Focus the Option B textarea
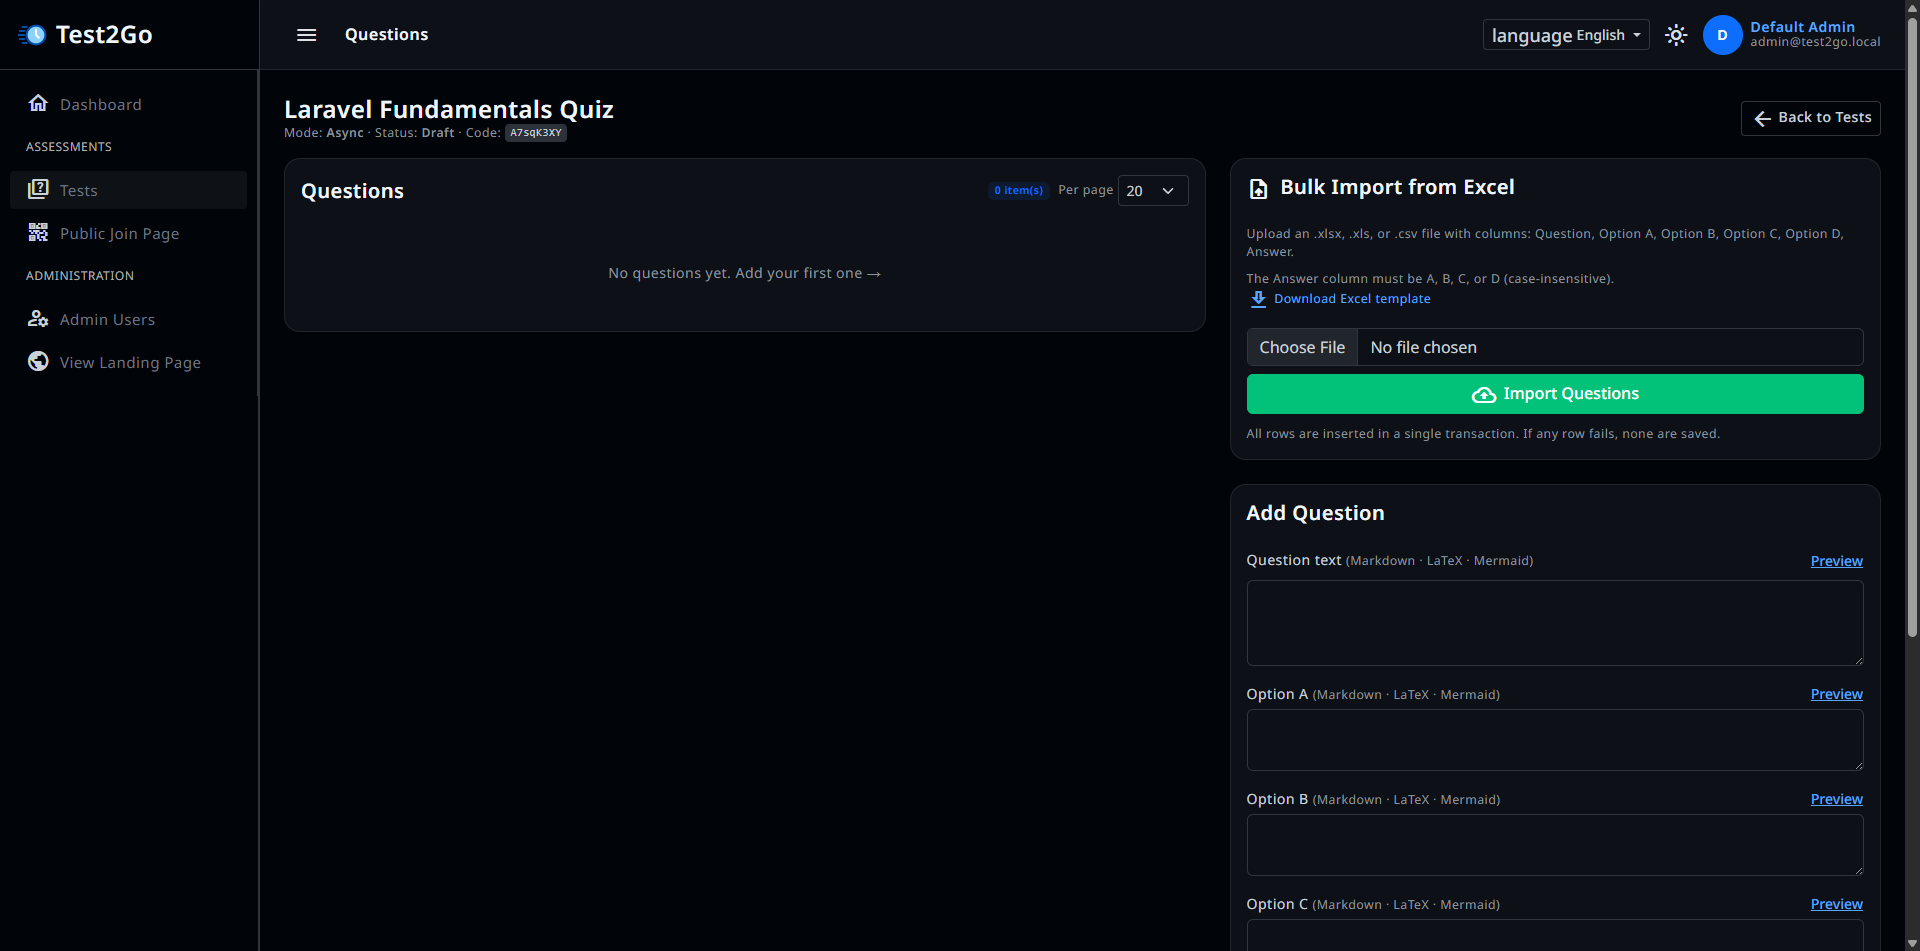Image resolution: width=1920 pixels, height=951 pixels. [x=1555, y=845]
